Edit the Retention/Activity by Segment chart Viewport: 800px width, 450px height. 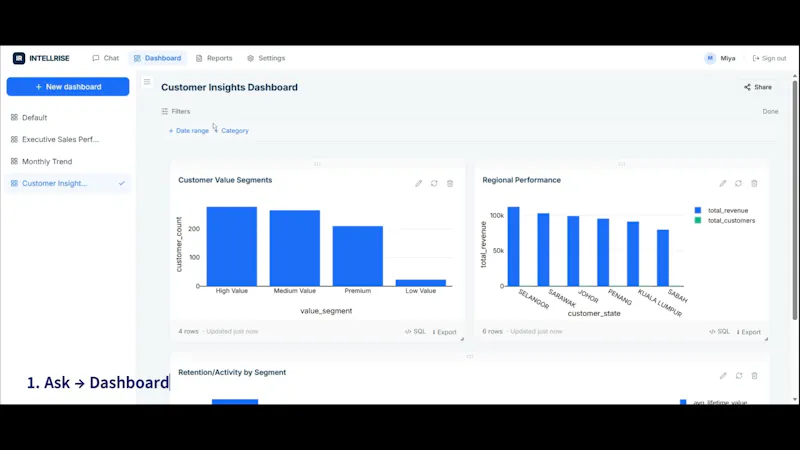[x=723, y=376]
